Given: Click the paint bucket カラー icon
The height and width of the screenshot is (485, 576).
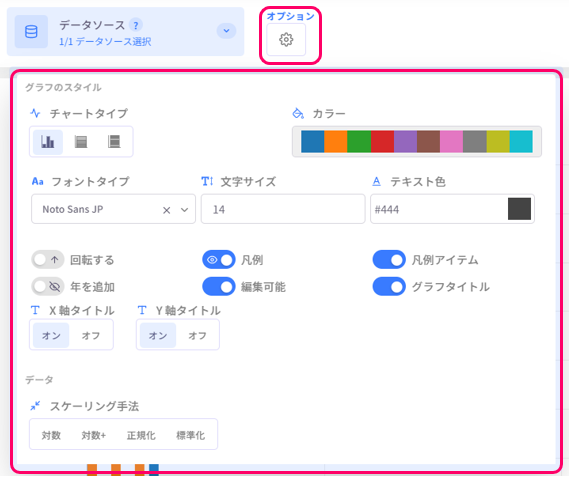Looking at the screenshot, I should 298,114.
